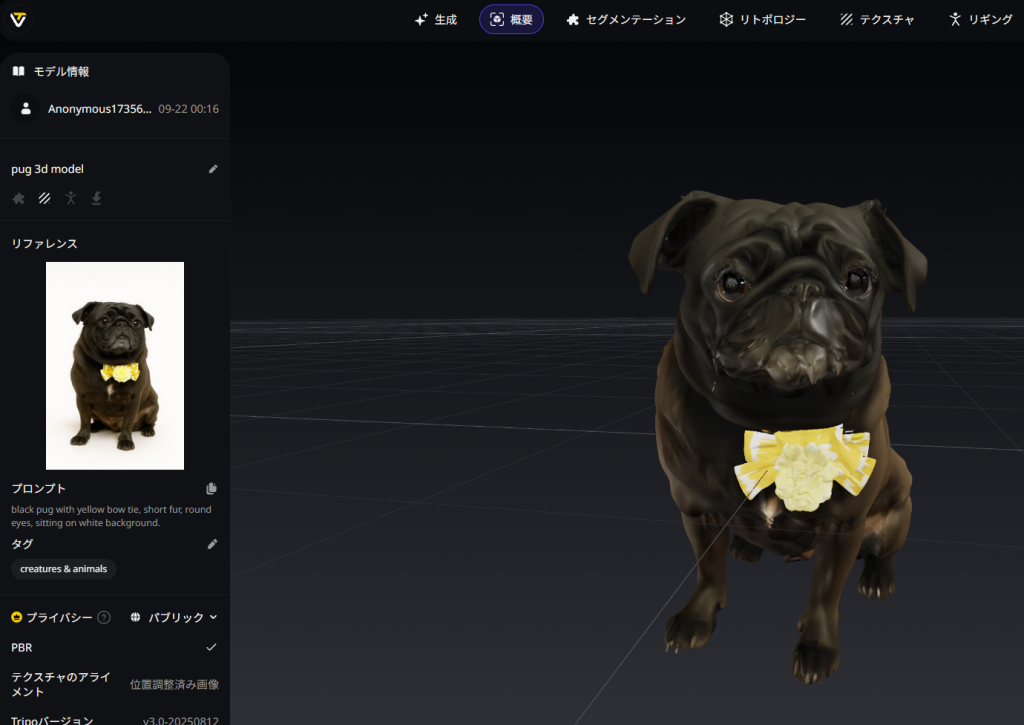The height and width of the screenshot is (725, 1024).
Task: Click the 'creatures & animals' tag chip
Action: (x=64, y=569)
